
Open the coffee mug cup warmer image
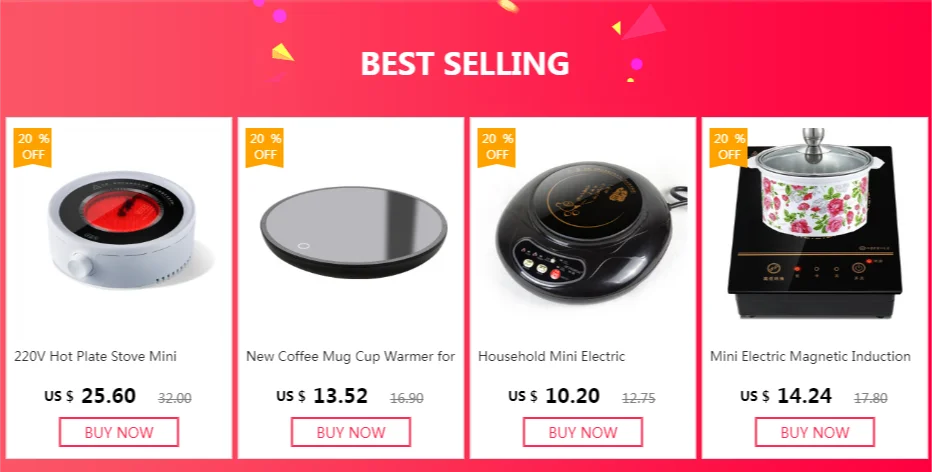tap(354, 232)
